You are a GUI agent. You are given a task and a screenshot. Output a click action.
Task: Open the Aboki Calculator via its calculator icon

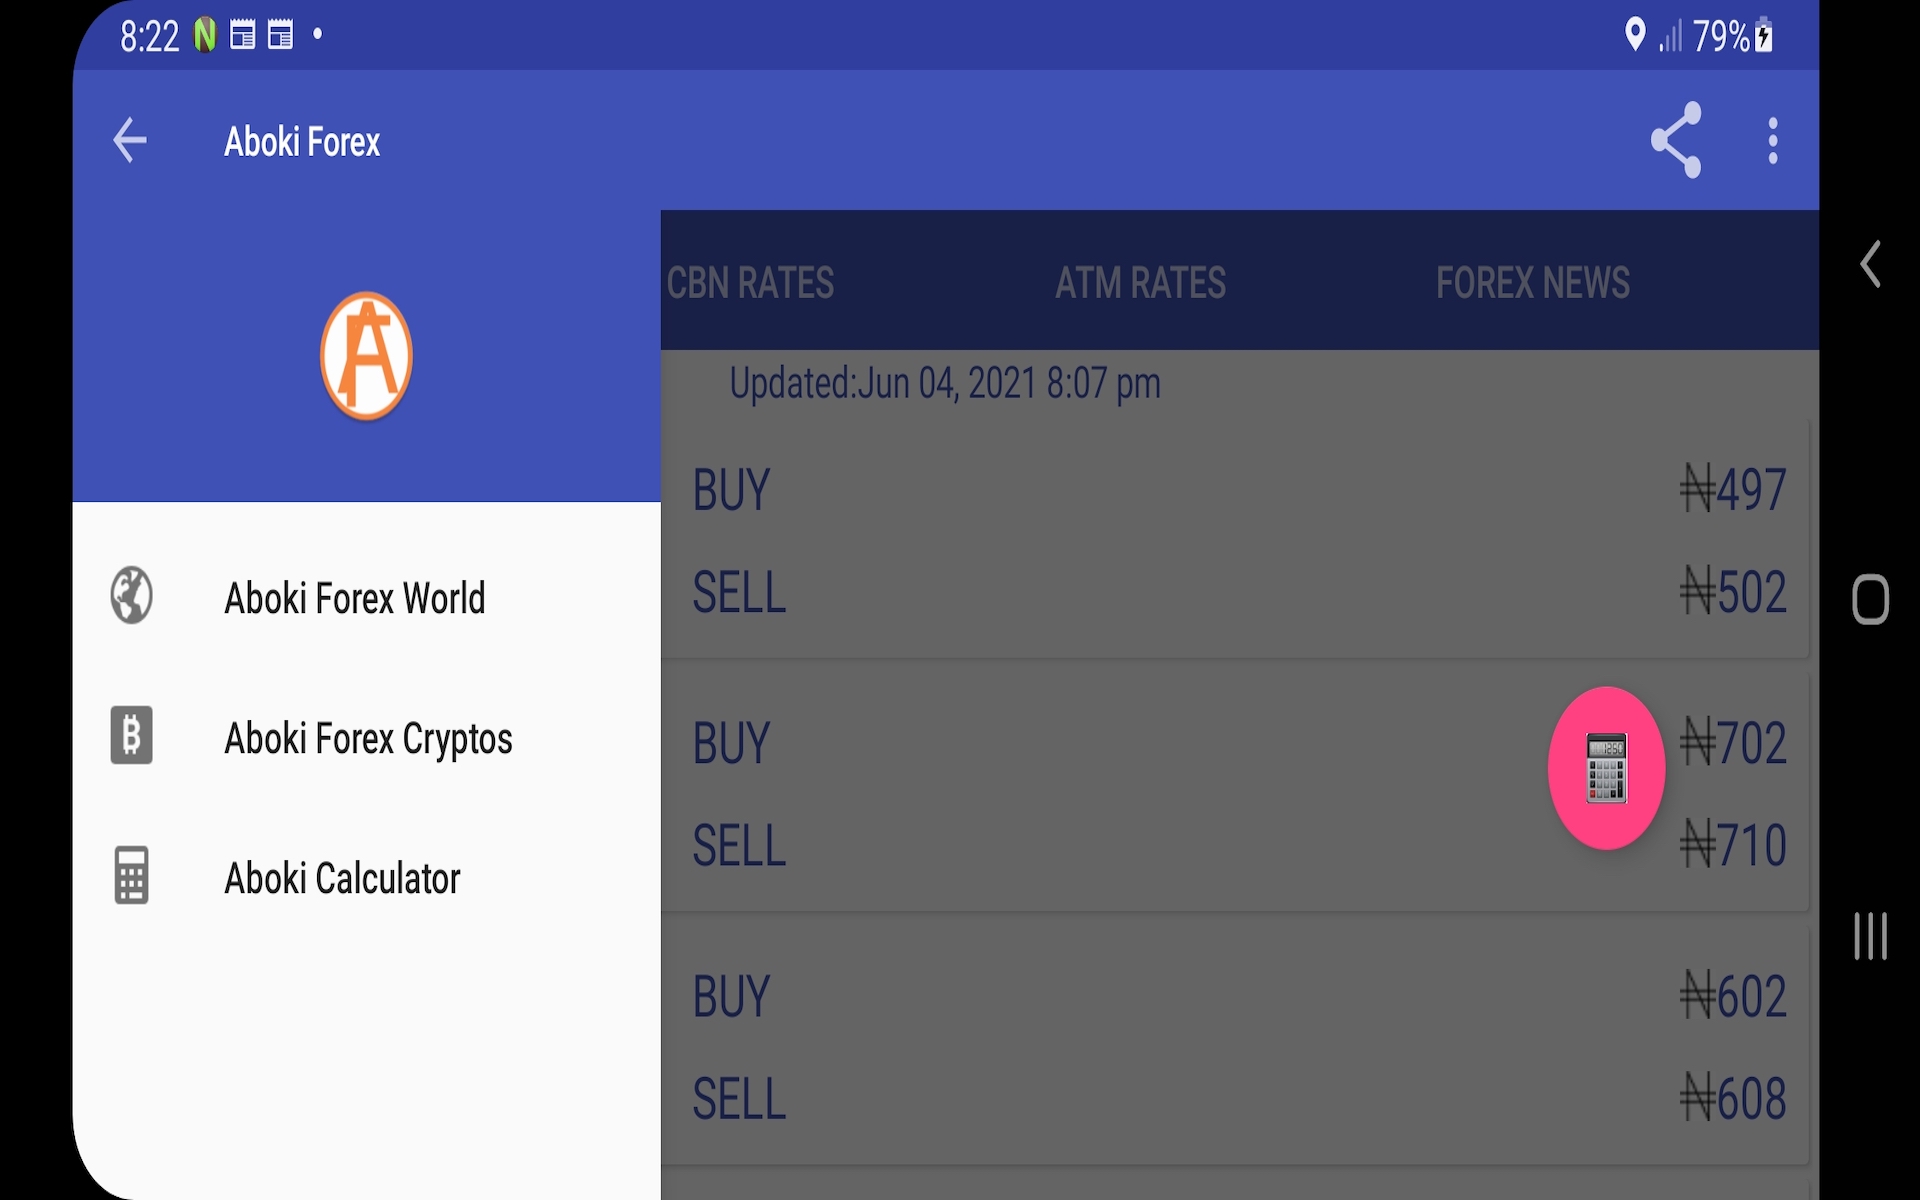coord(129,876)
